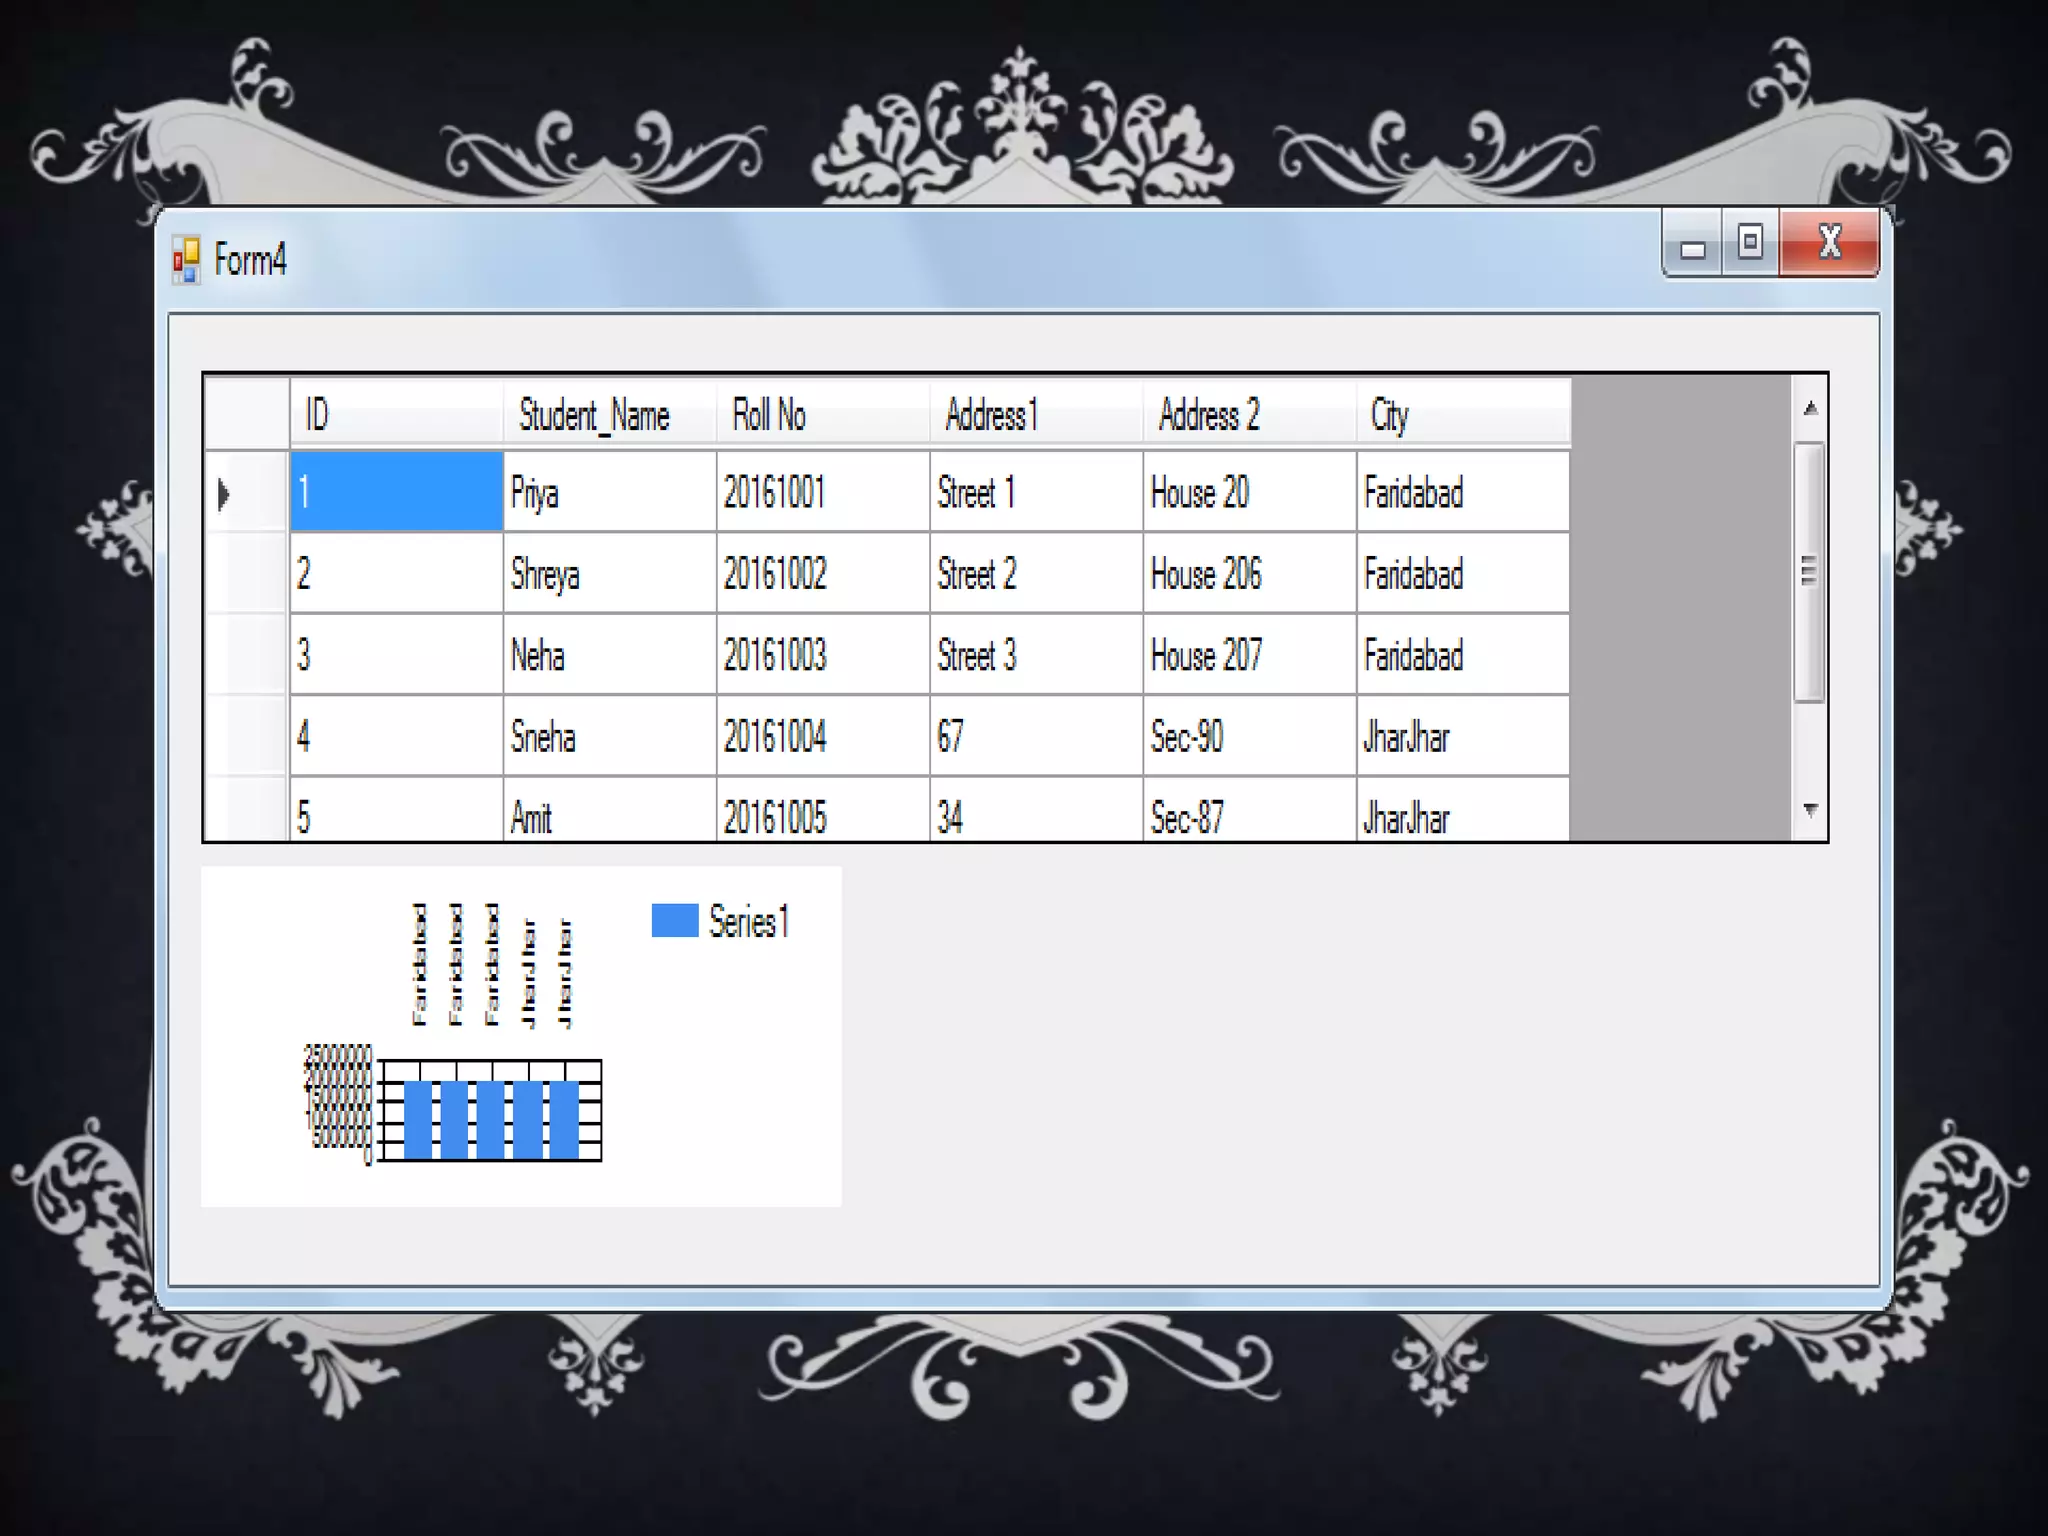Image resolution: width=2048 pixels, height=1536 pixels.
Task: Click the Form4 window icon
Action: click(186, 260)
